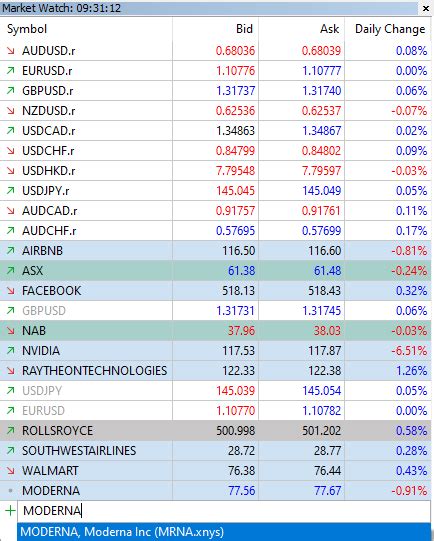The image size is (434, 541).
Task: Click MODERNA bid price 77.56
Action: tap(241, 490)
